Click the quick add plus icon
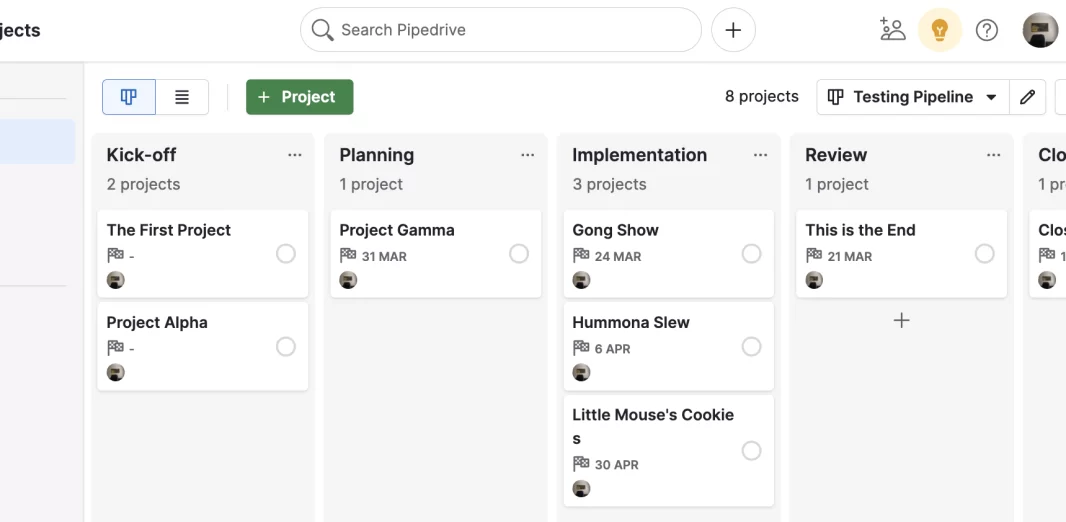 (x=733, y=30)
